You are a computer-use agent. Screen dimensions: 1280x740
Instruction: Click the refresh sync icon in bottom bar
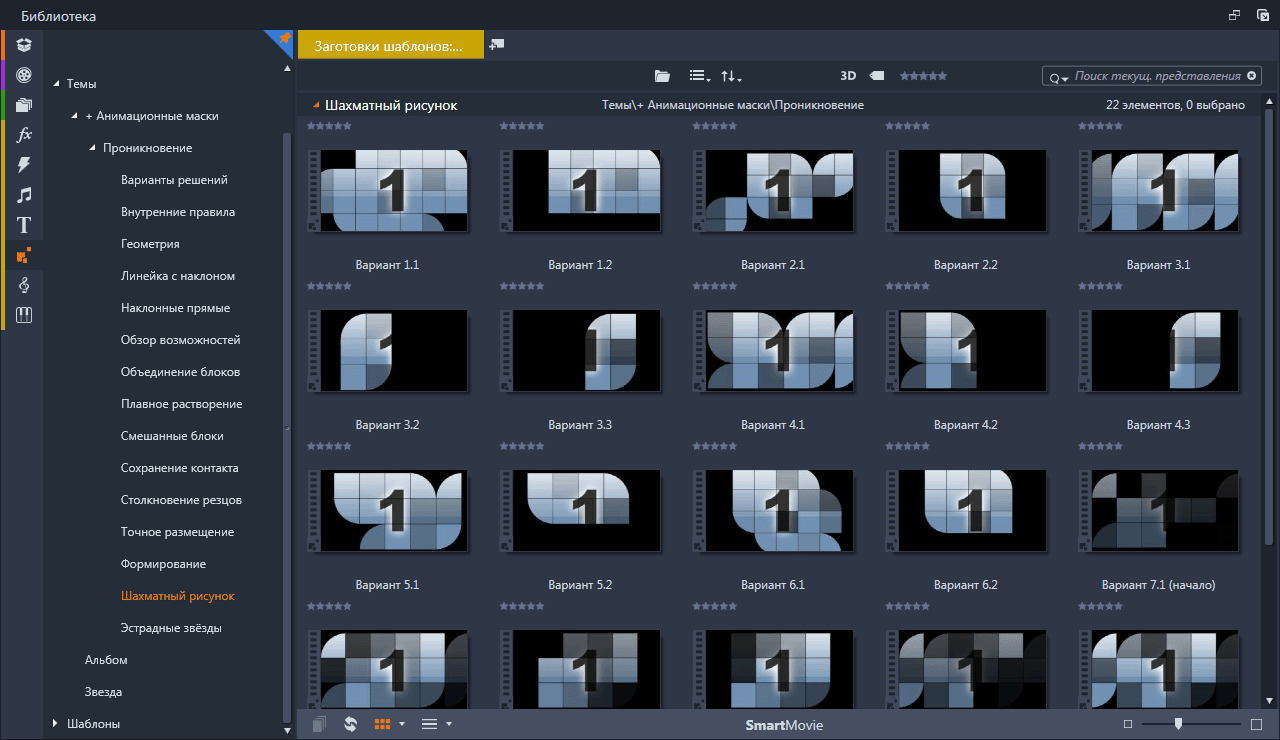click(350, 724)
